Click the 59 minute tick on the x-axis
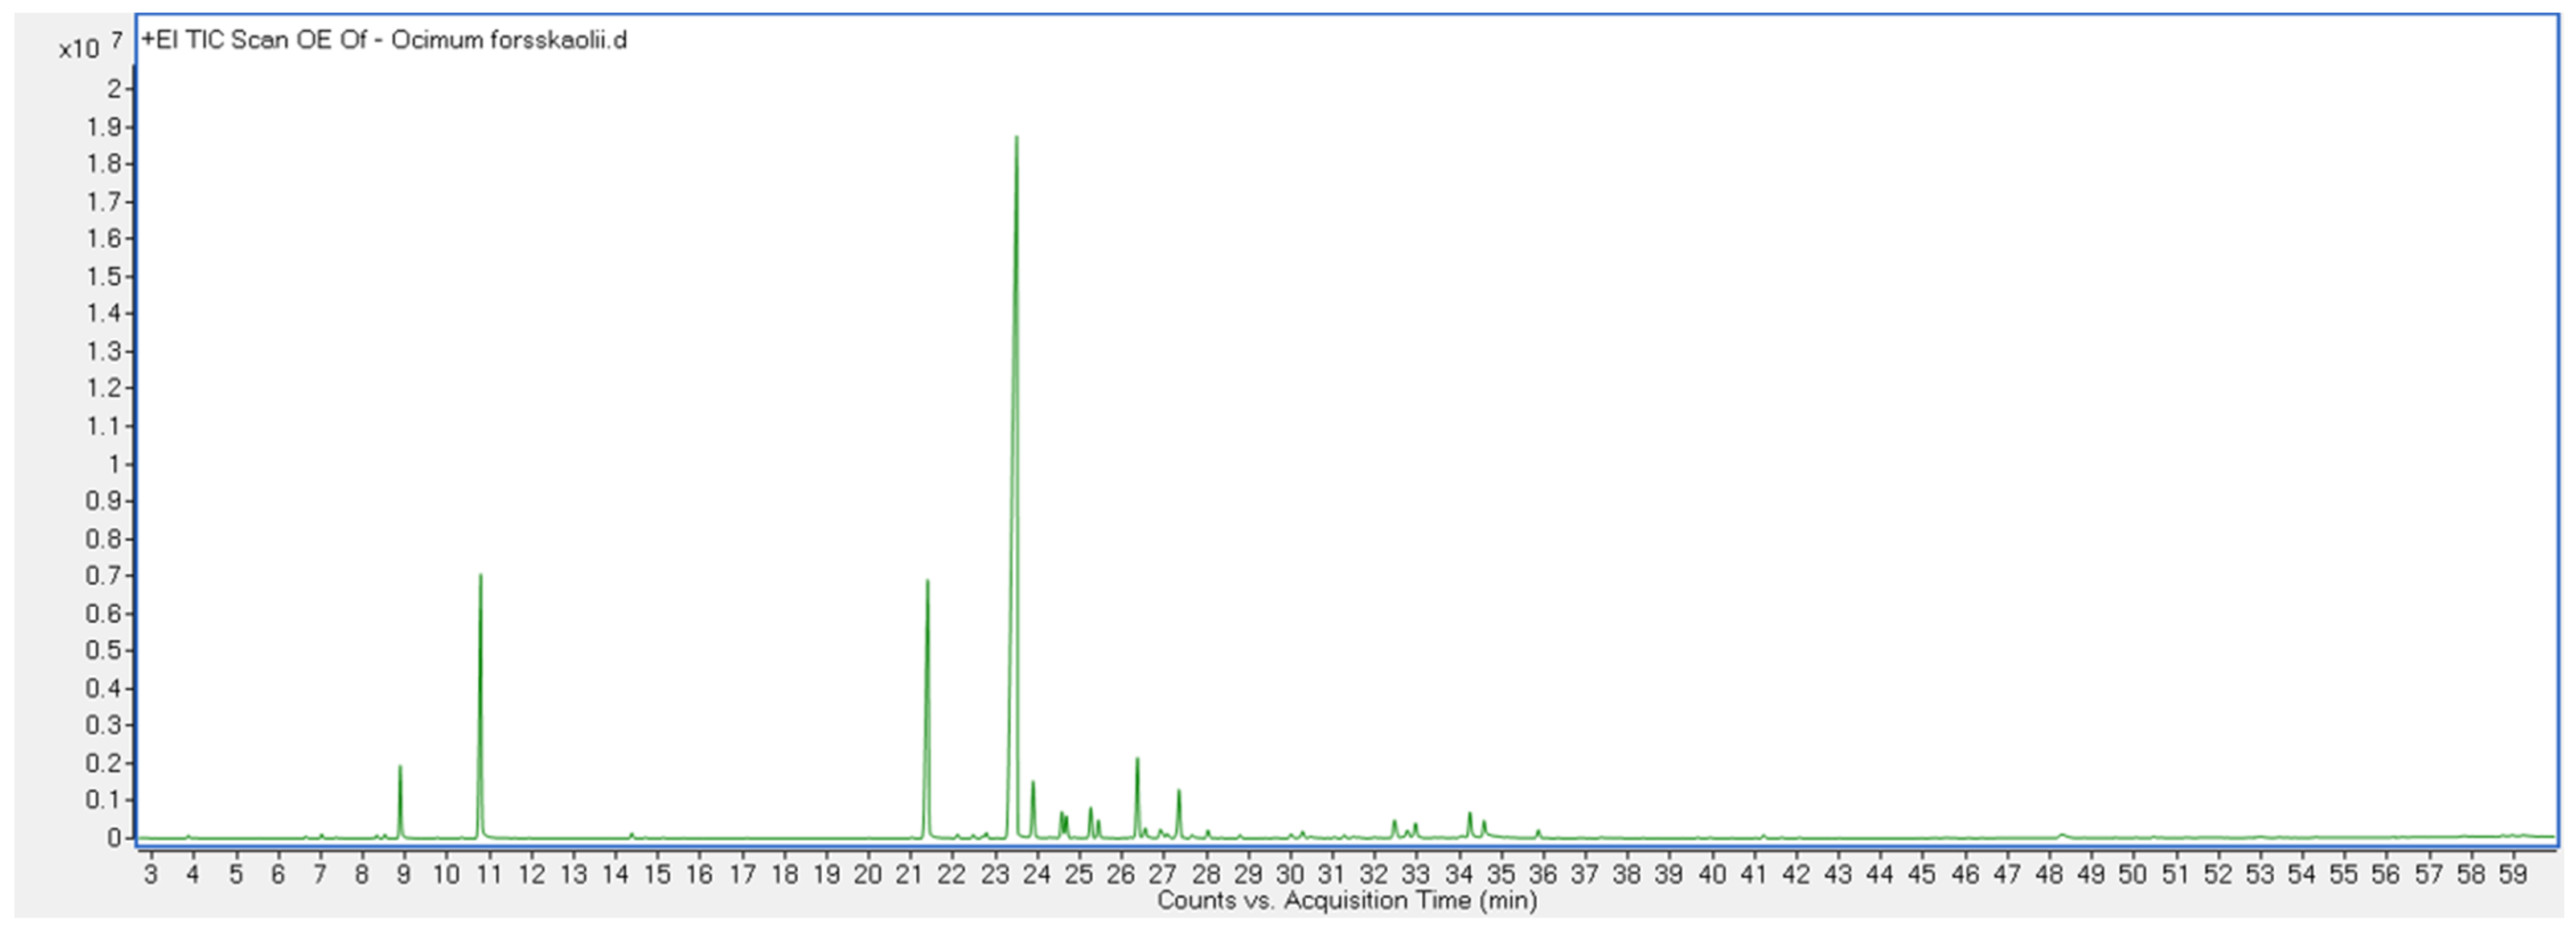Viewport: 2576px width, 933px height. [x=2513, y=874]
